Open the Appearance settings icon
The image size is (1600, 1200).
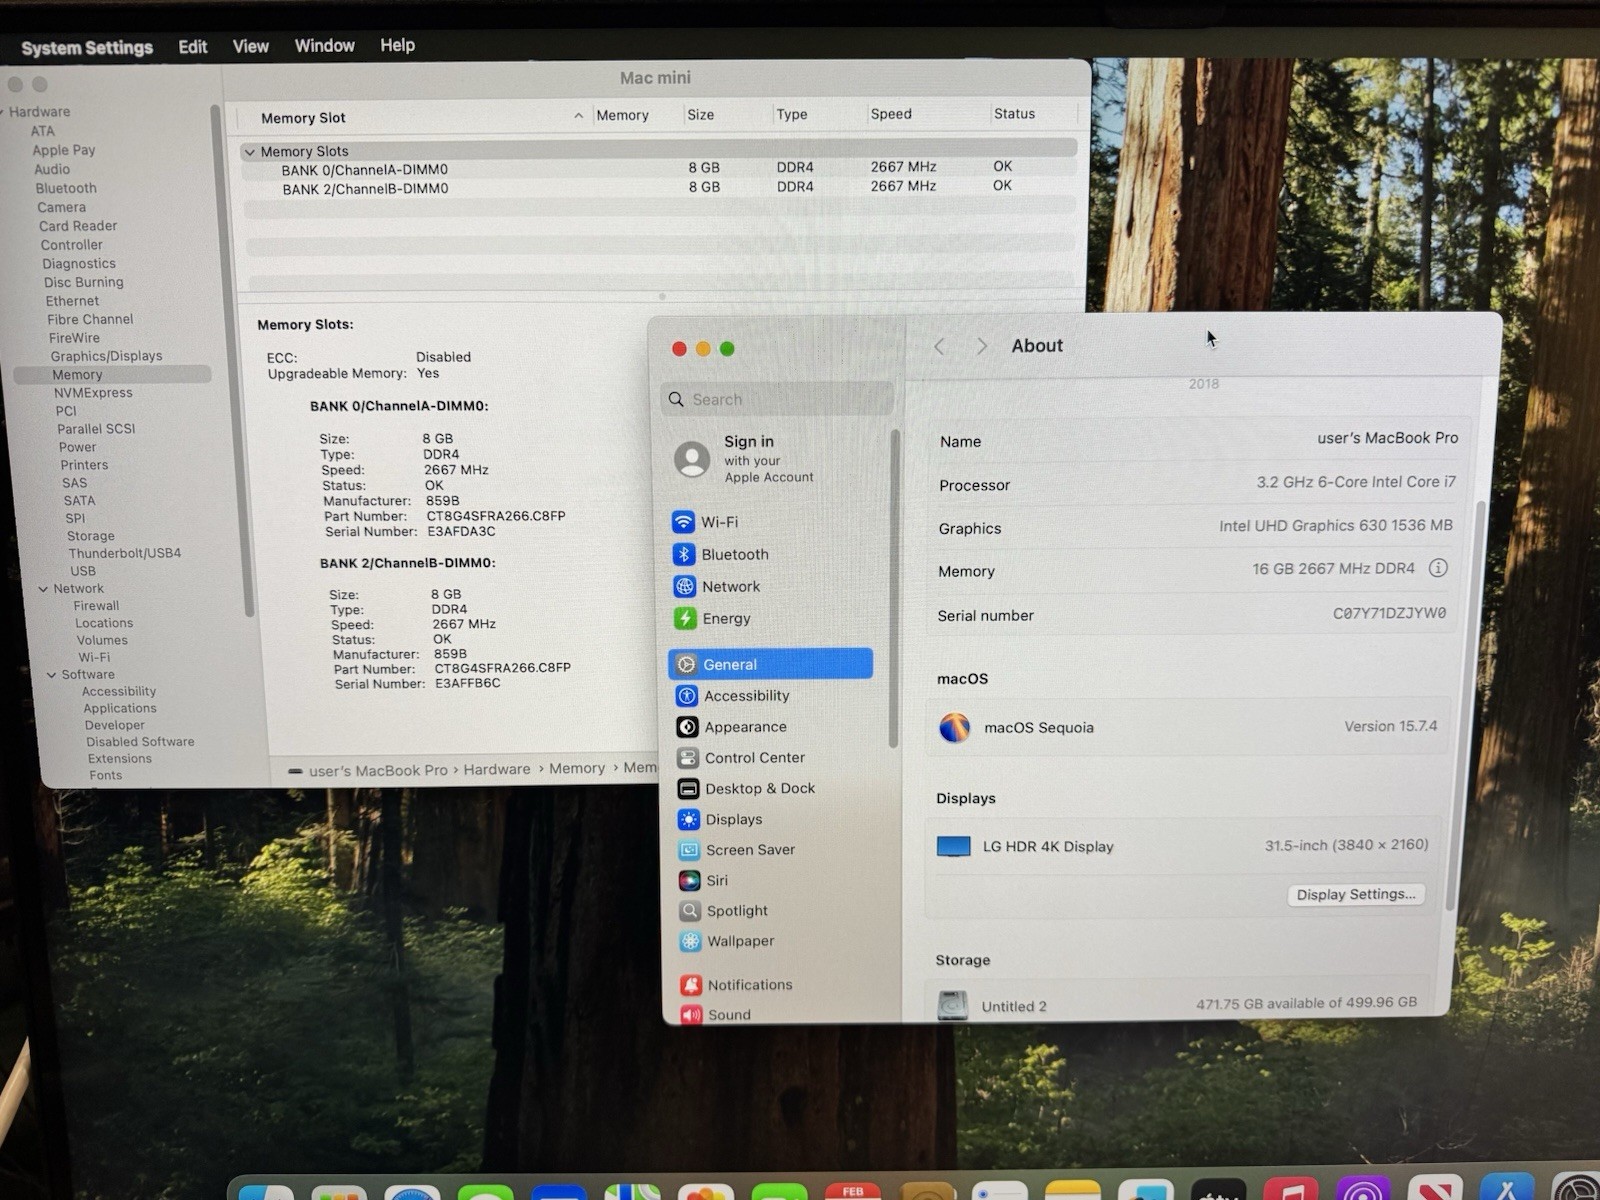coord(688,727)
